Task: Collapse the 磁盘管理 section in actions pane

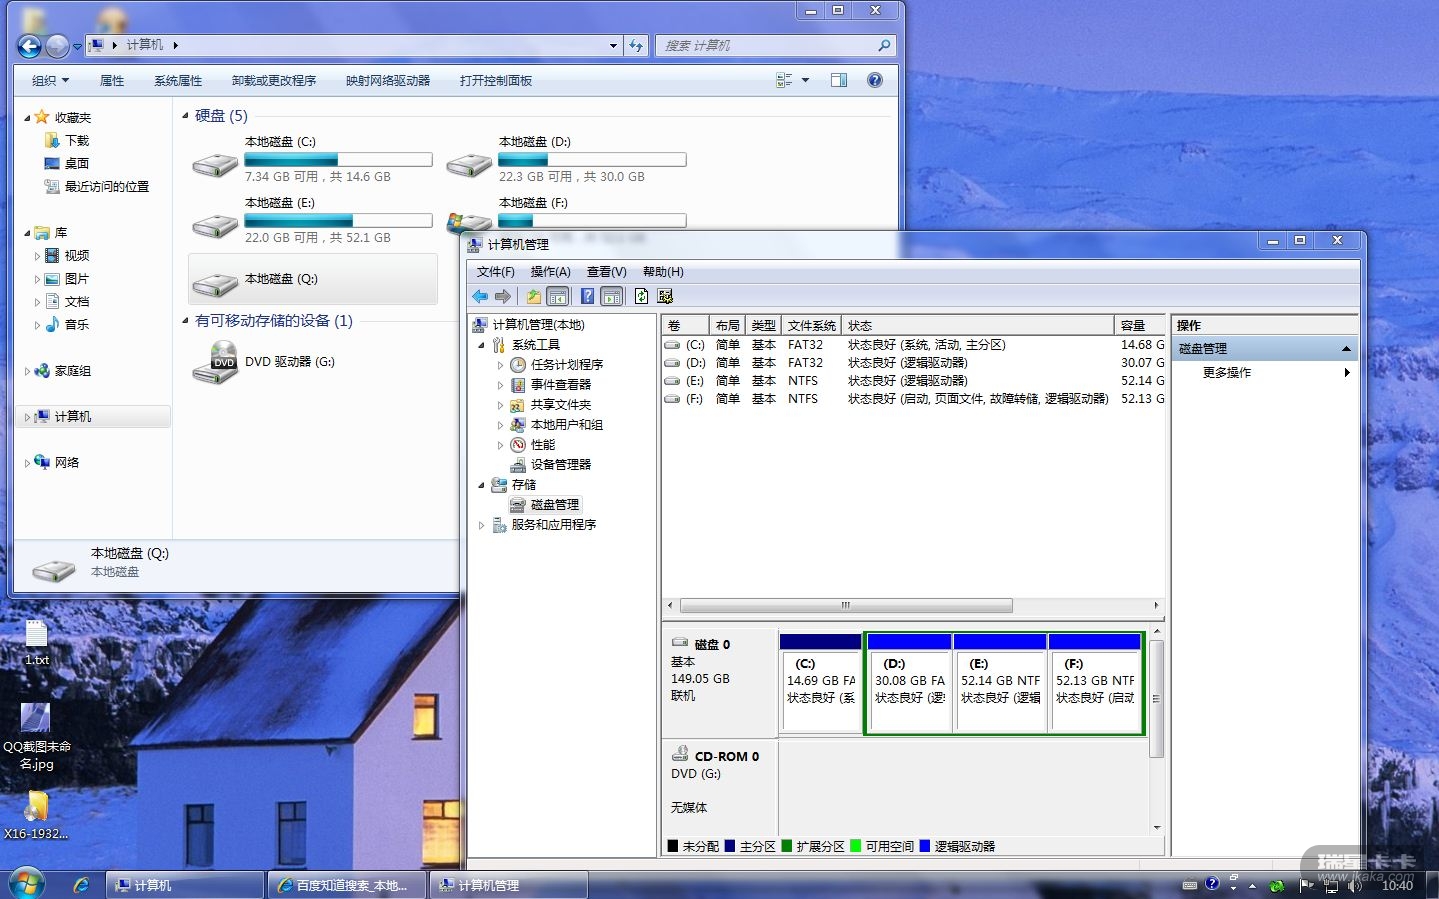Action: click(1346, 349)
